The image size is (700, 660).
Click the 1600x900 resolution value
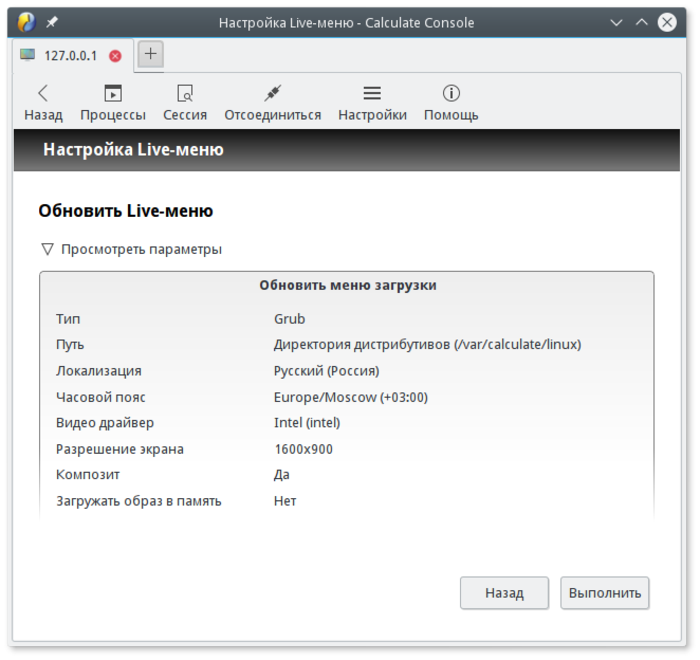coord(304,449)
